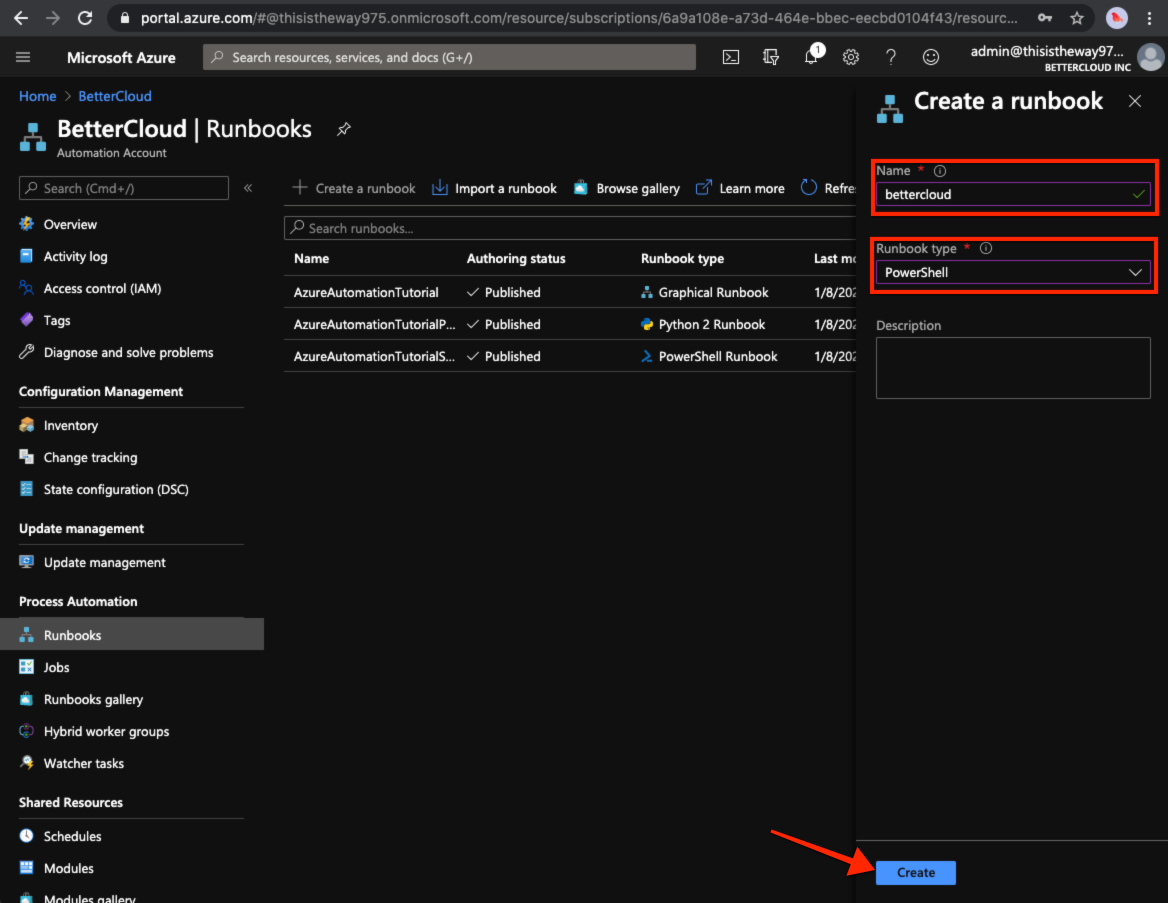Open portal settings with the gear icon
This screenshot has width=1168, height=903.
pyautogui.click(x=850, y=57)
